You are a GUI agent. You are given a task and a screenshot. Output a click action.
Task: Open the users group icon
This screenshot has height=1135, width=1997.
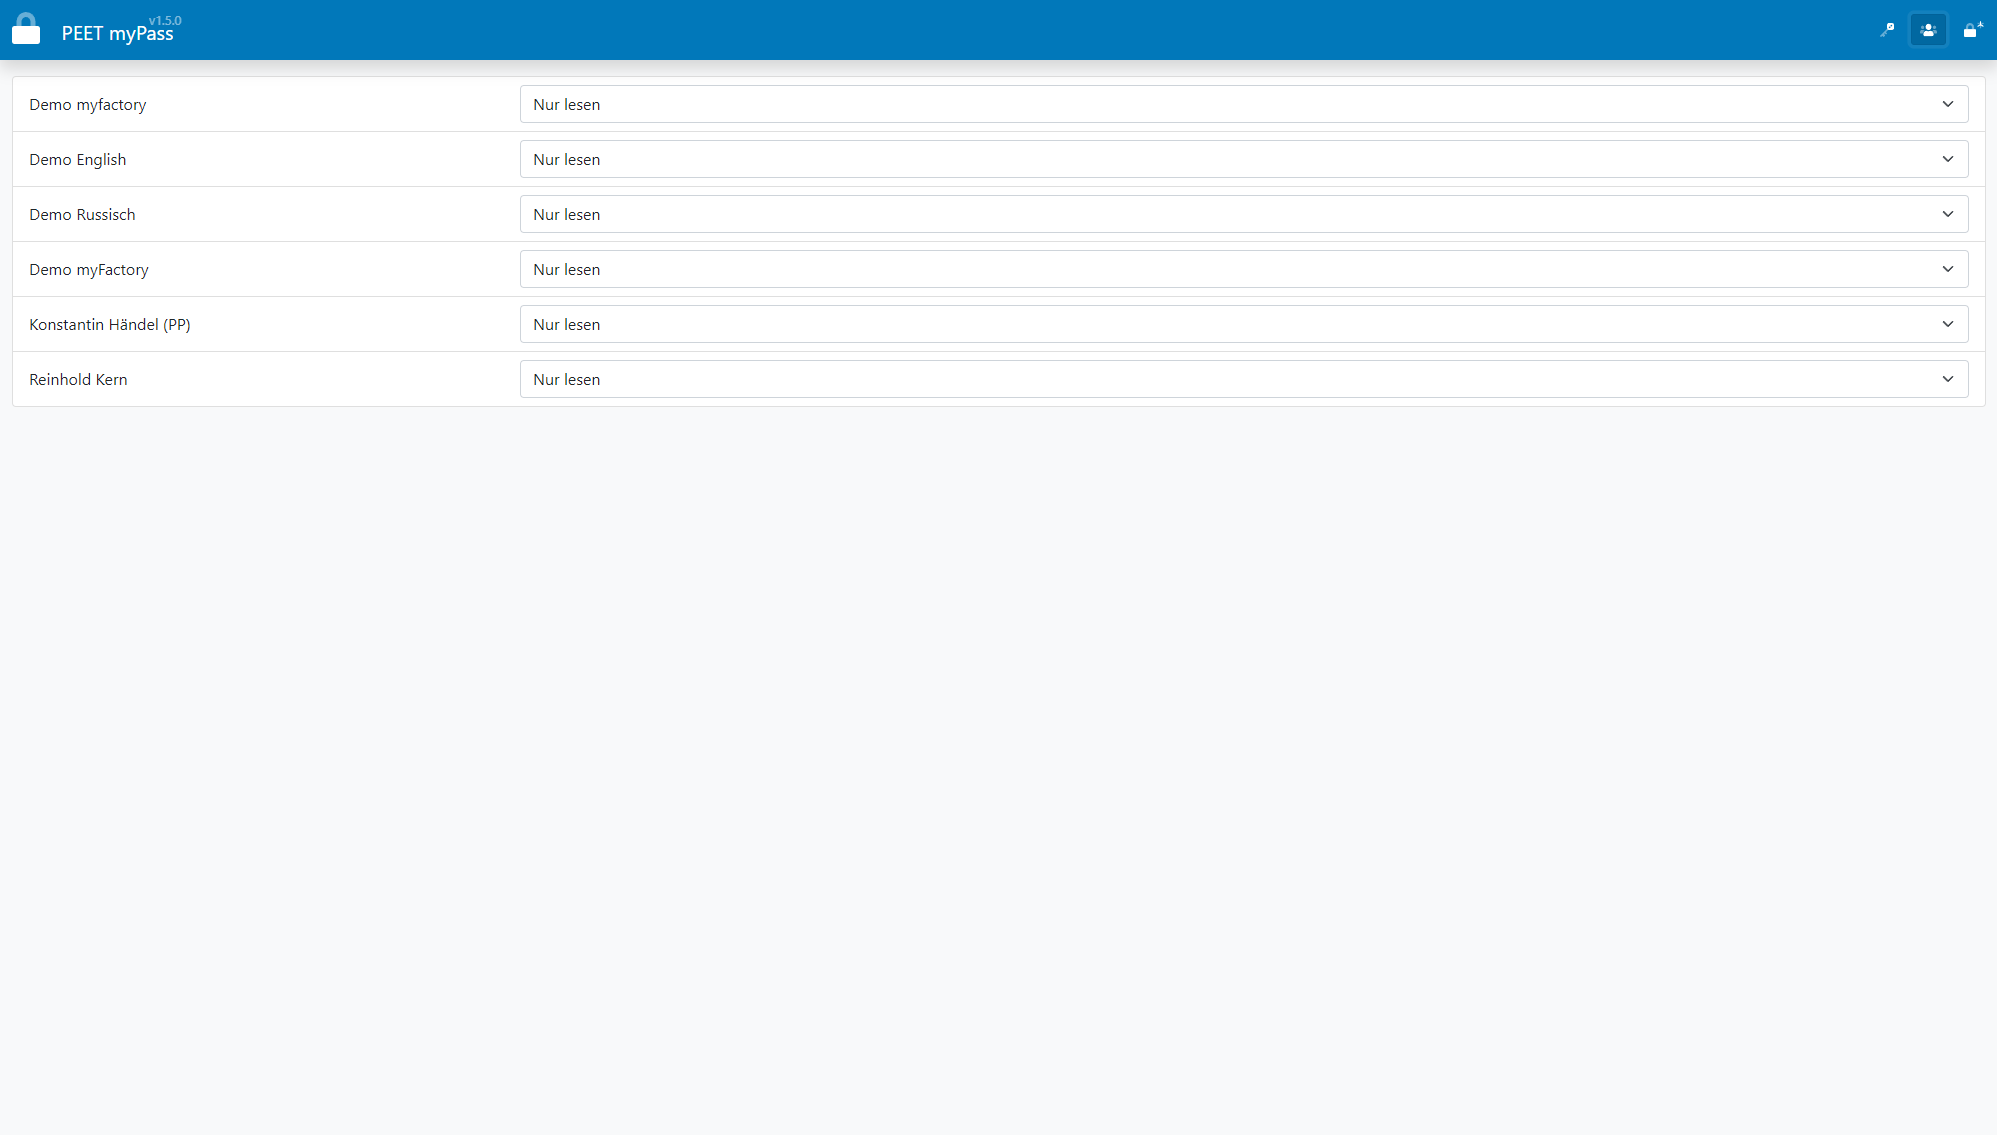pyautogui.click(x=1928, y=30)
